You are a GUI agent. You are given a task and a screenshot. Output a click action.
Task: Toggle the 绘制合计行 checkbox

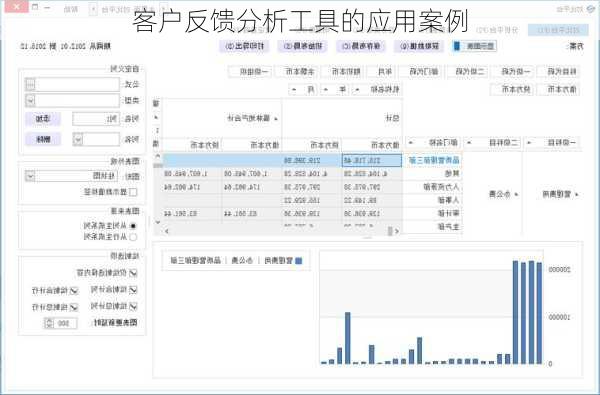(x=73, y=291)
